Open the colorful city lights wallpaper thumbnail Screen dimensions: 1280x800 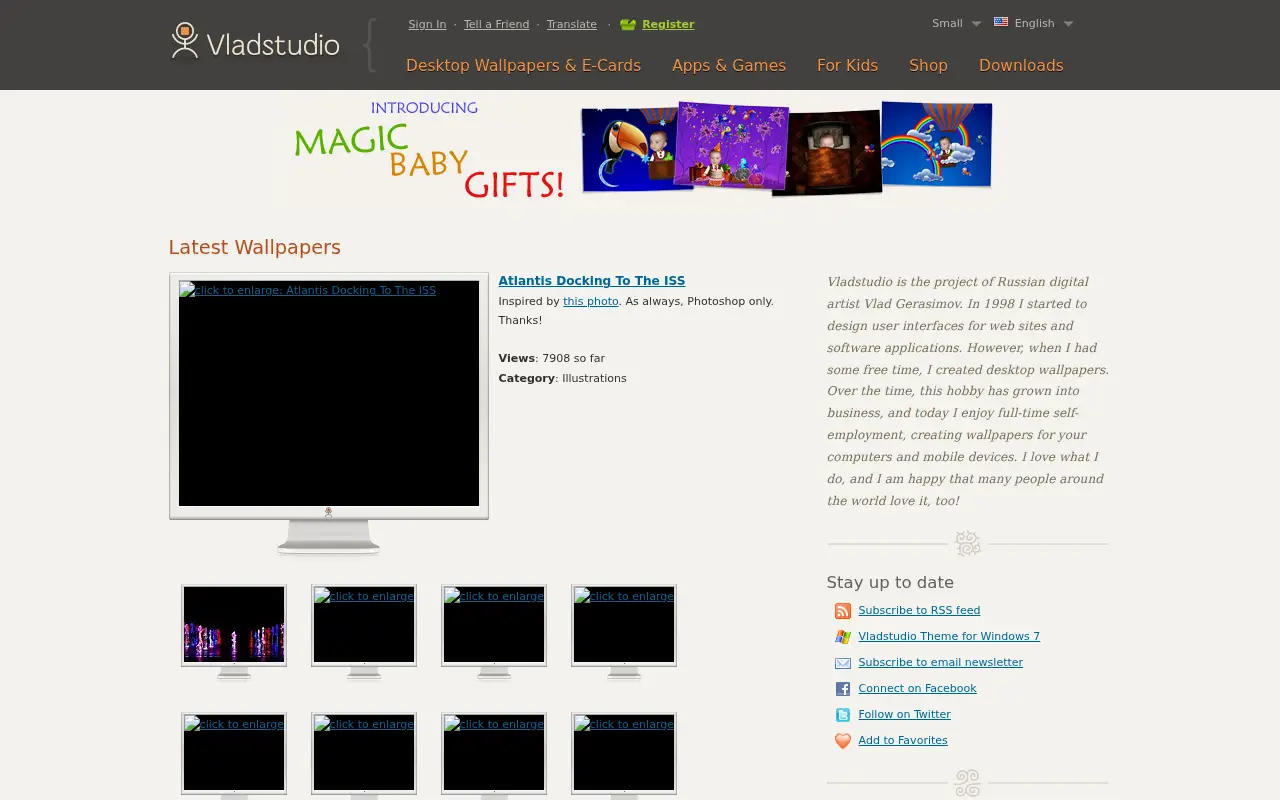coord(234,625)
